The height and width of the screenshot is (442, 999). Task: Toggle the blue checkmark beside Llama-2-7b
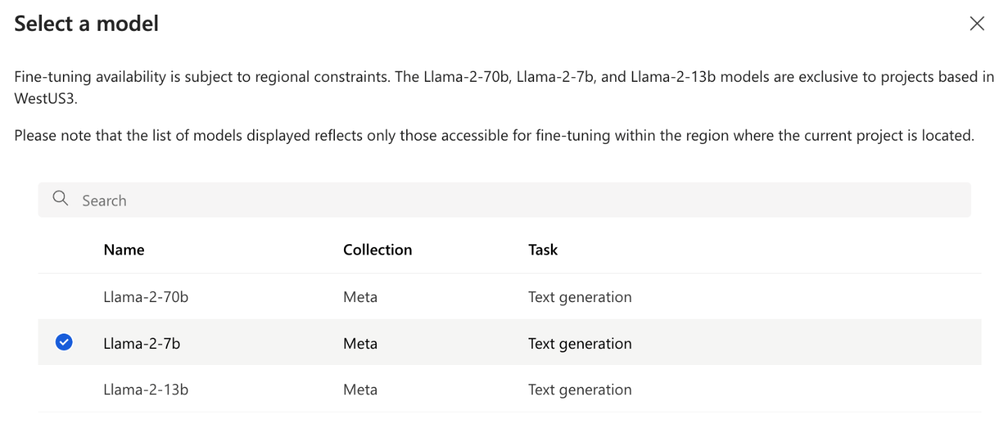(x=64, y=343)
